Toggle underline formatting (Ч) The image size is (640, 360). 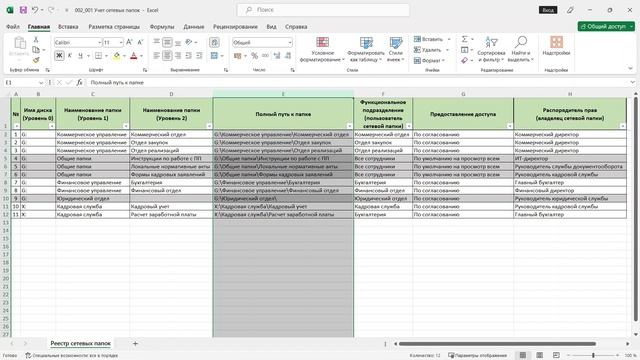(80, 56)
